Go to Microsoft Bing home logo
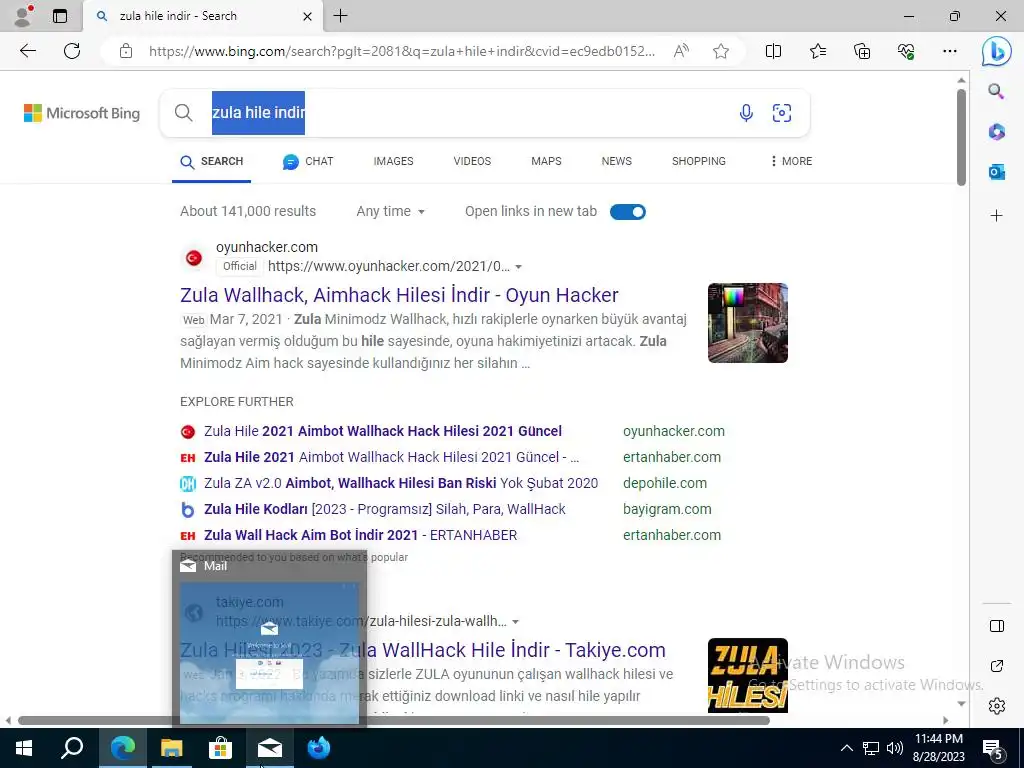This screenshot has height=768, width=1024. (x=82, y=113)
